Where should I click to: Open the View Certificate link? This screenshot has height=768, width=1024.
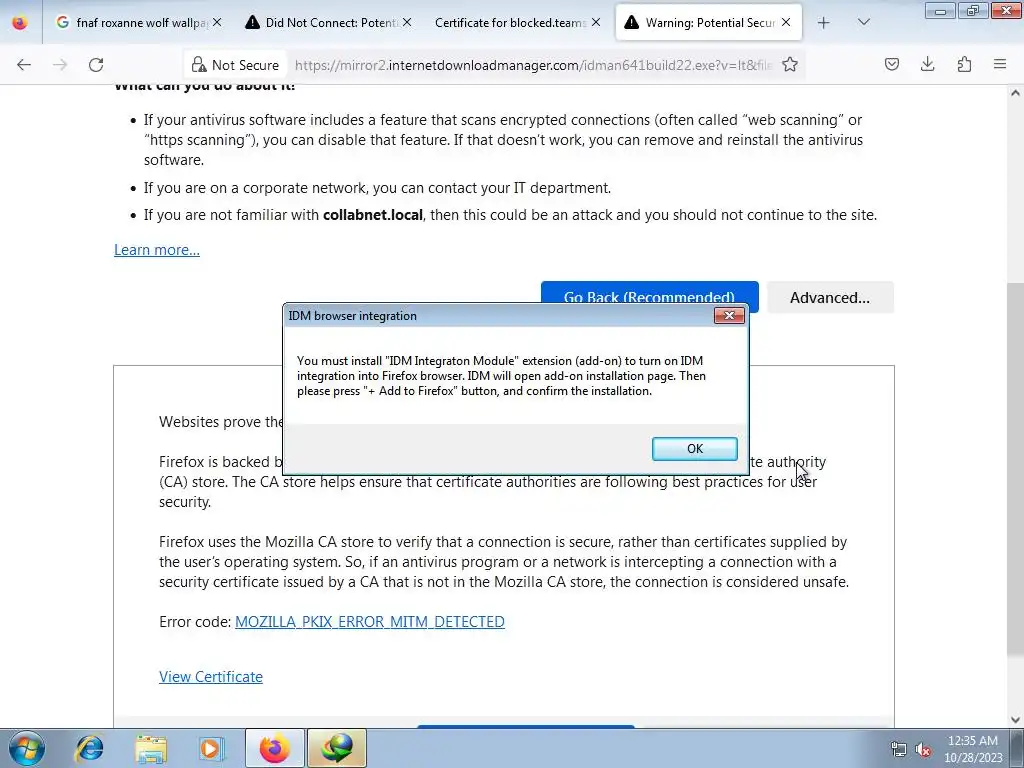pyautogui.click(x=210, y=677)
